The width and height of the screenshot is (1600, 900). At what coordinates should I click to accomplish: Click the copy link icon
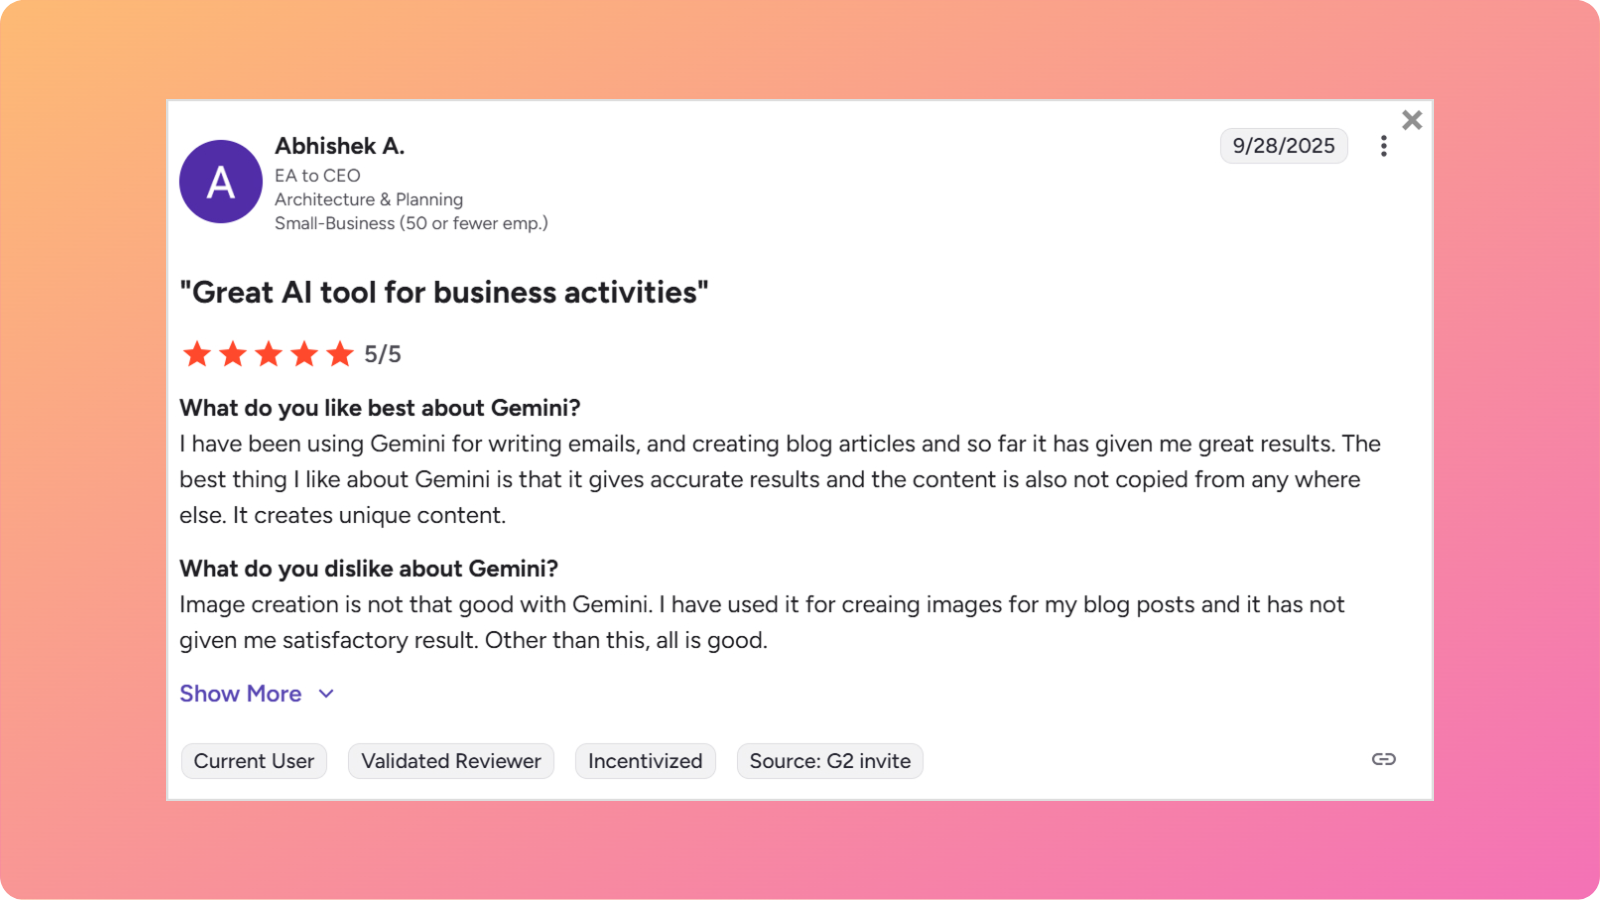[x=1384, y=759]
